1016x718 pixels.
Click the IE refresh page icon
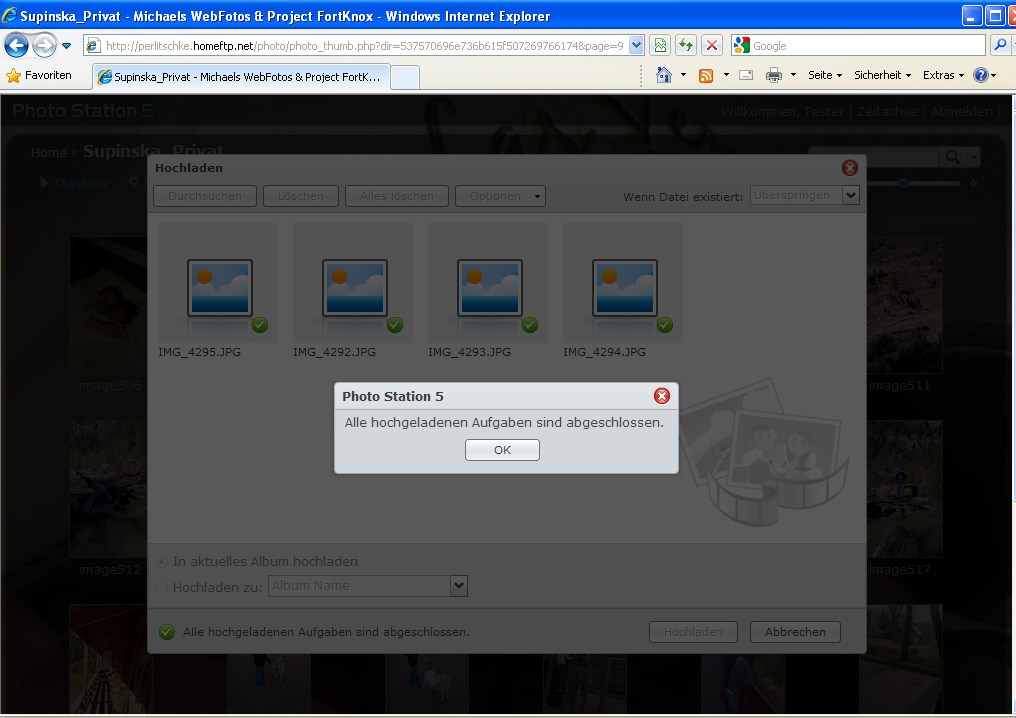pyautogui.click(x=686, y=45)
